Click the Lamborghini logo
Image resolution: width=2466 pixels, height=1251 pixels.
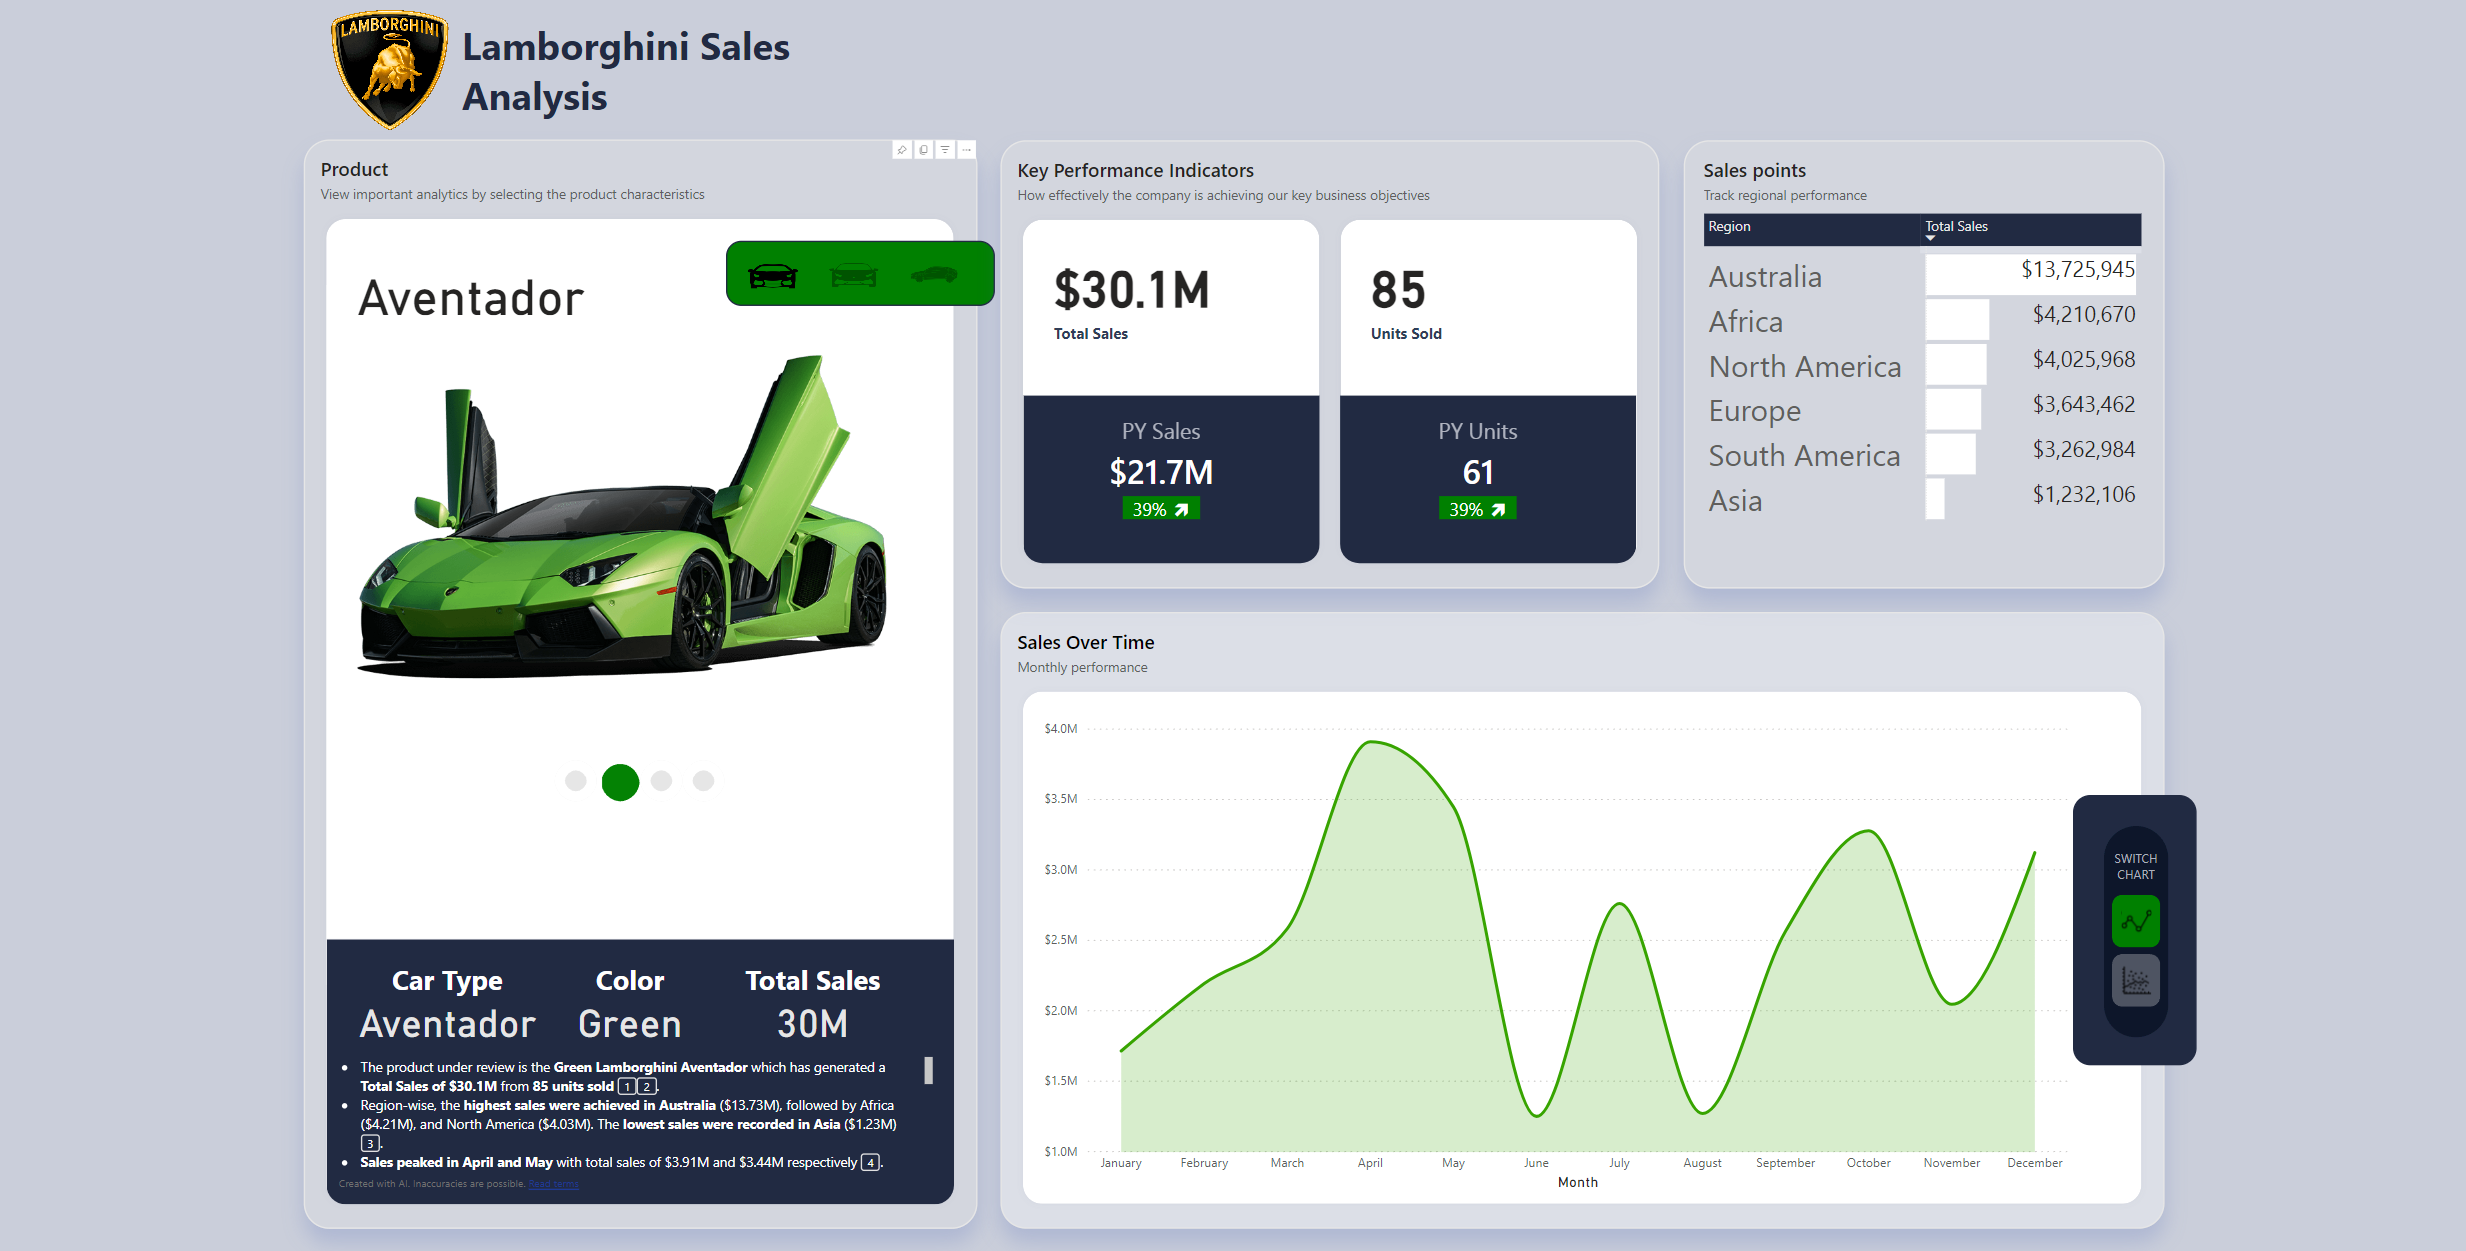[389, 69]
